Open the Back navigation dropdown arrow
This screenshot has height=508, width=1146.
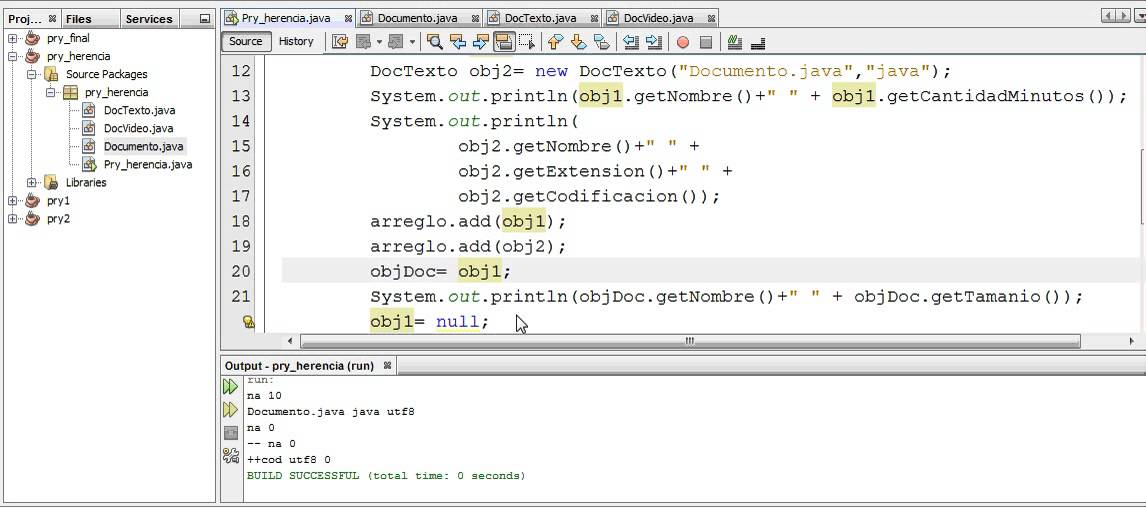pyautogui.click(x=379, y=42)
